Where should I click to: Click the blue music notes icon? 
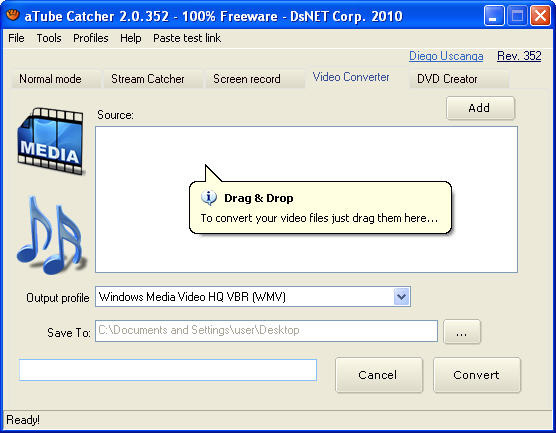click(x=51, y=235)
